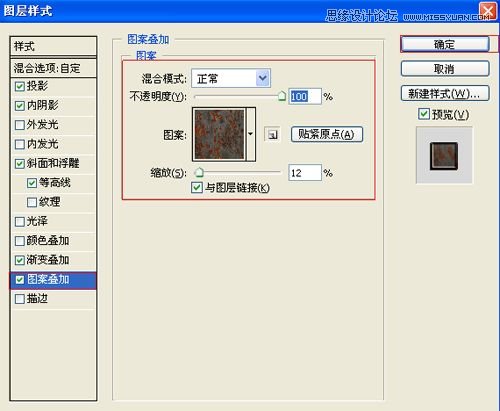Click the style preview thumbnail
The height and width of the screenshot is (411, 500).
pos(444,156)
